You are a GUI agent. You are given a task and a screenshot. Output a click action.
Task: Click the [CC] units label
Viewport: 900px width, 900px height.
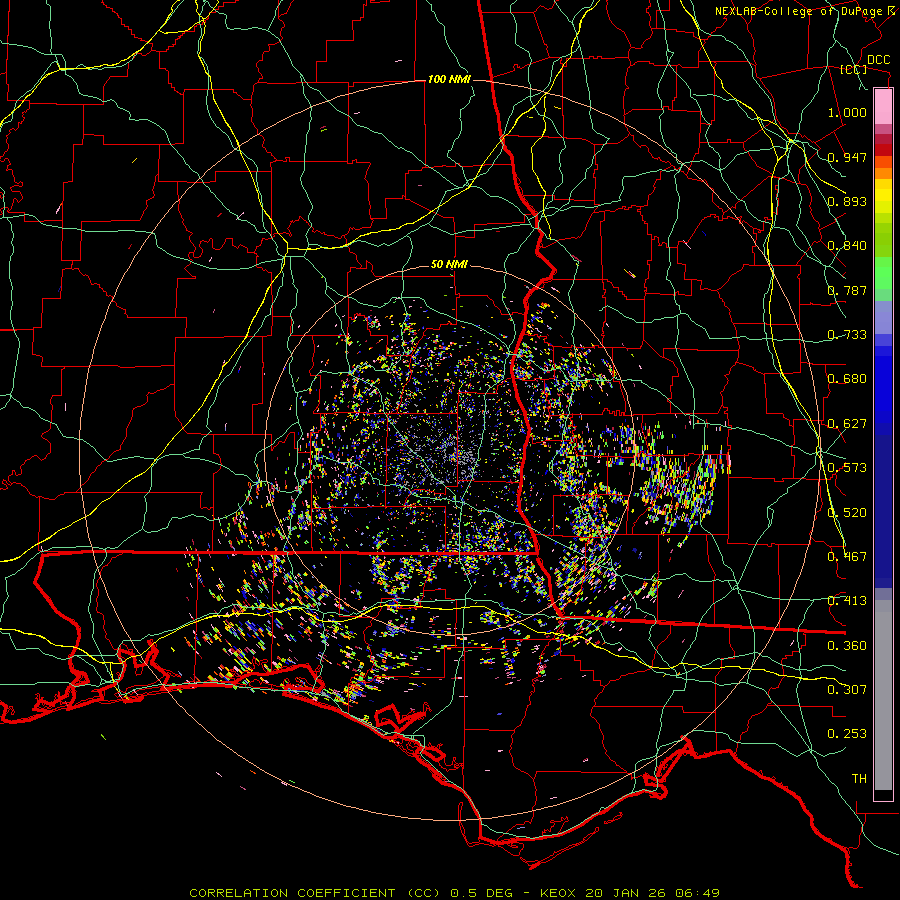854,69
